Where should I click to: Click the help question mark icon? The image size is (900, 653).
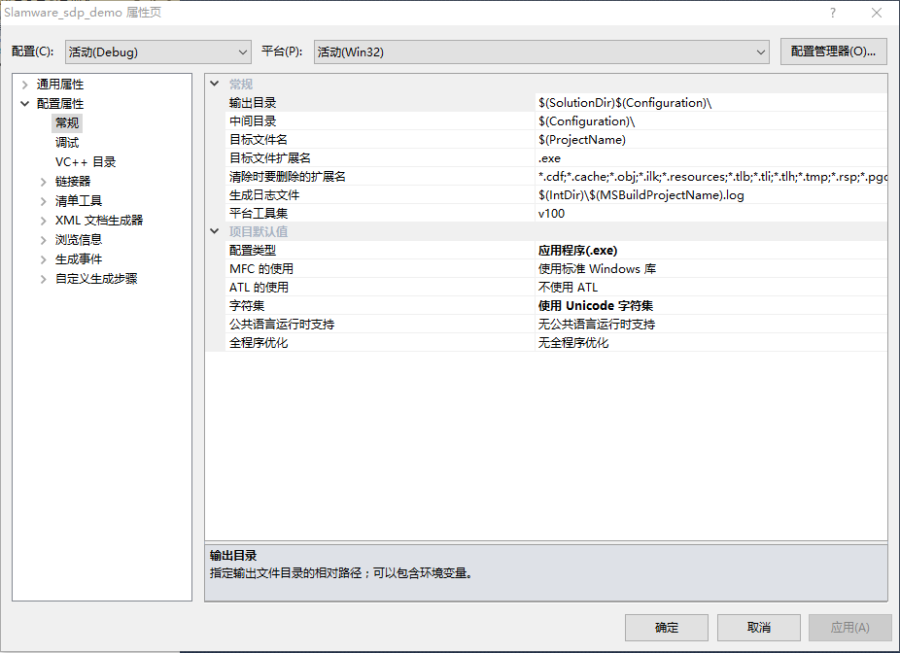pyautogui.click(x=833, y=11)
